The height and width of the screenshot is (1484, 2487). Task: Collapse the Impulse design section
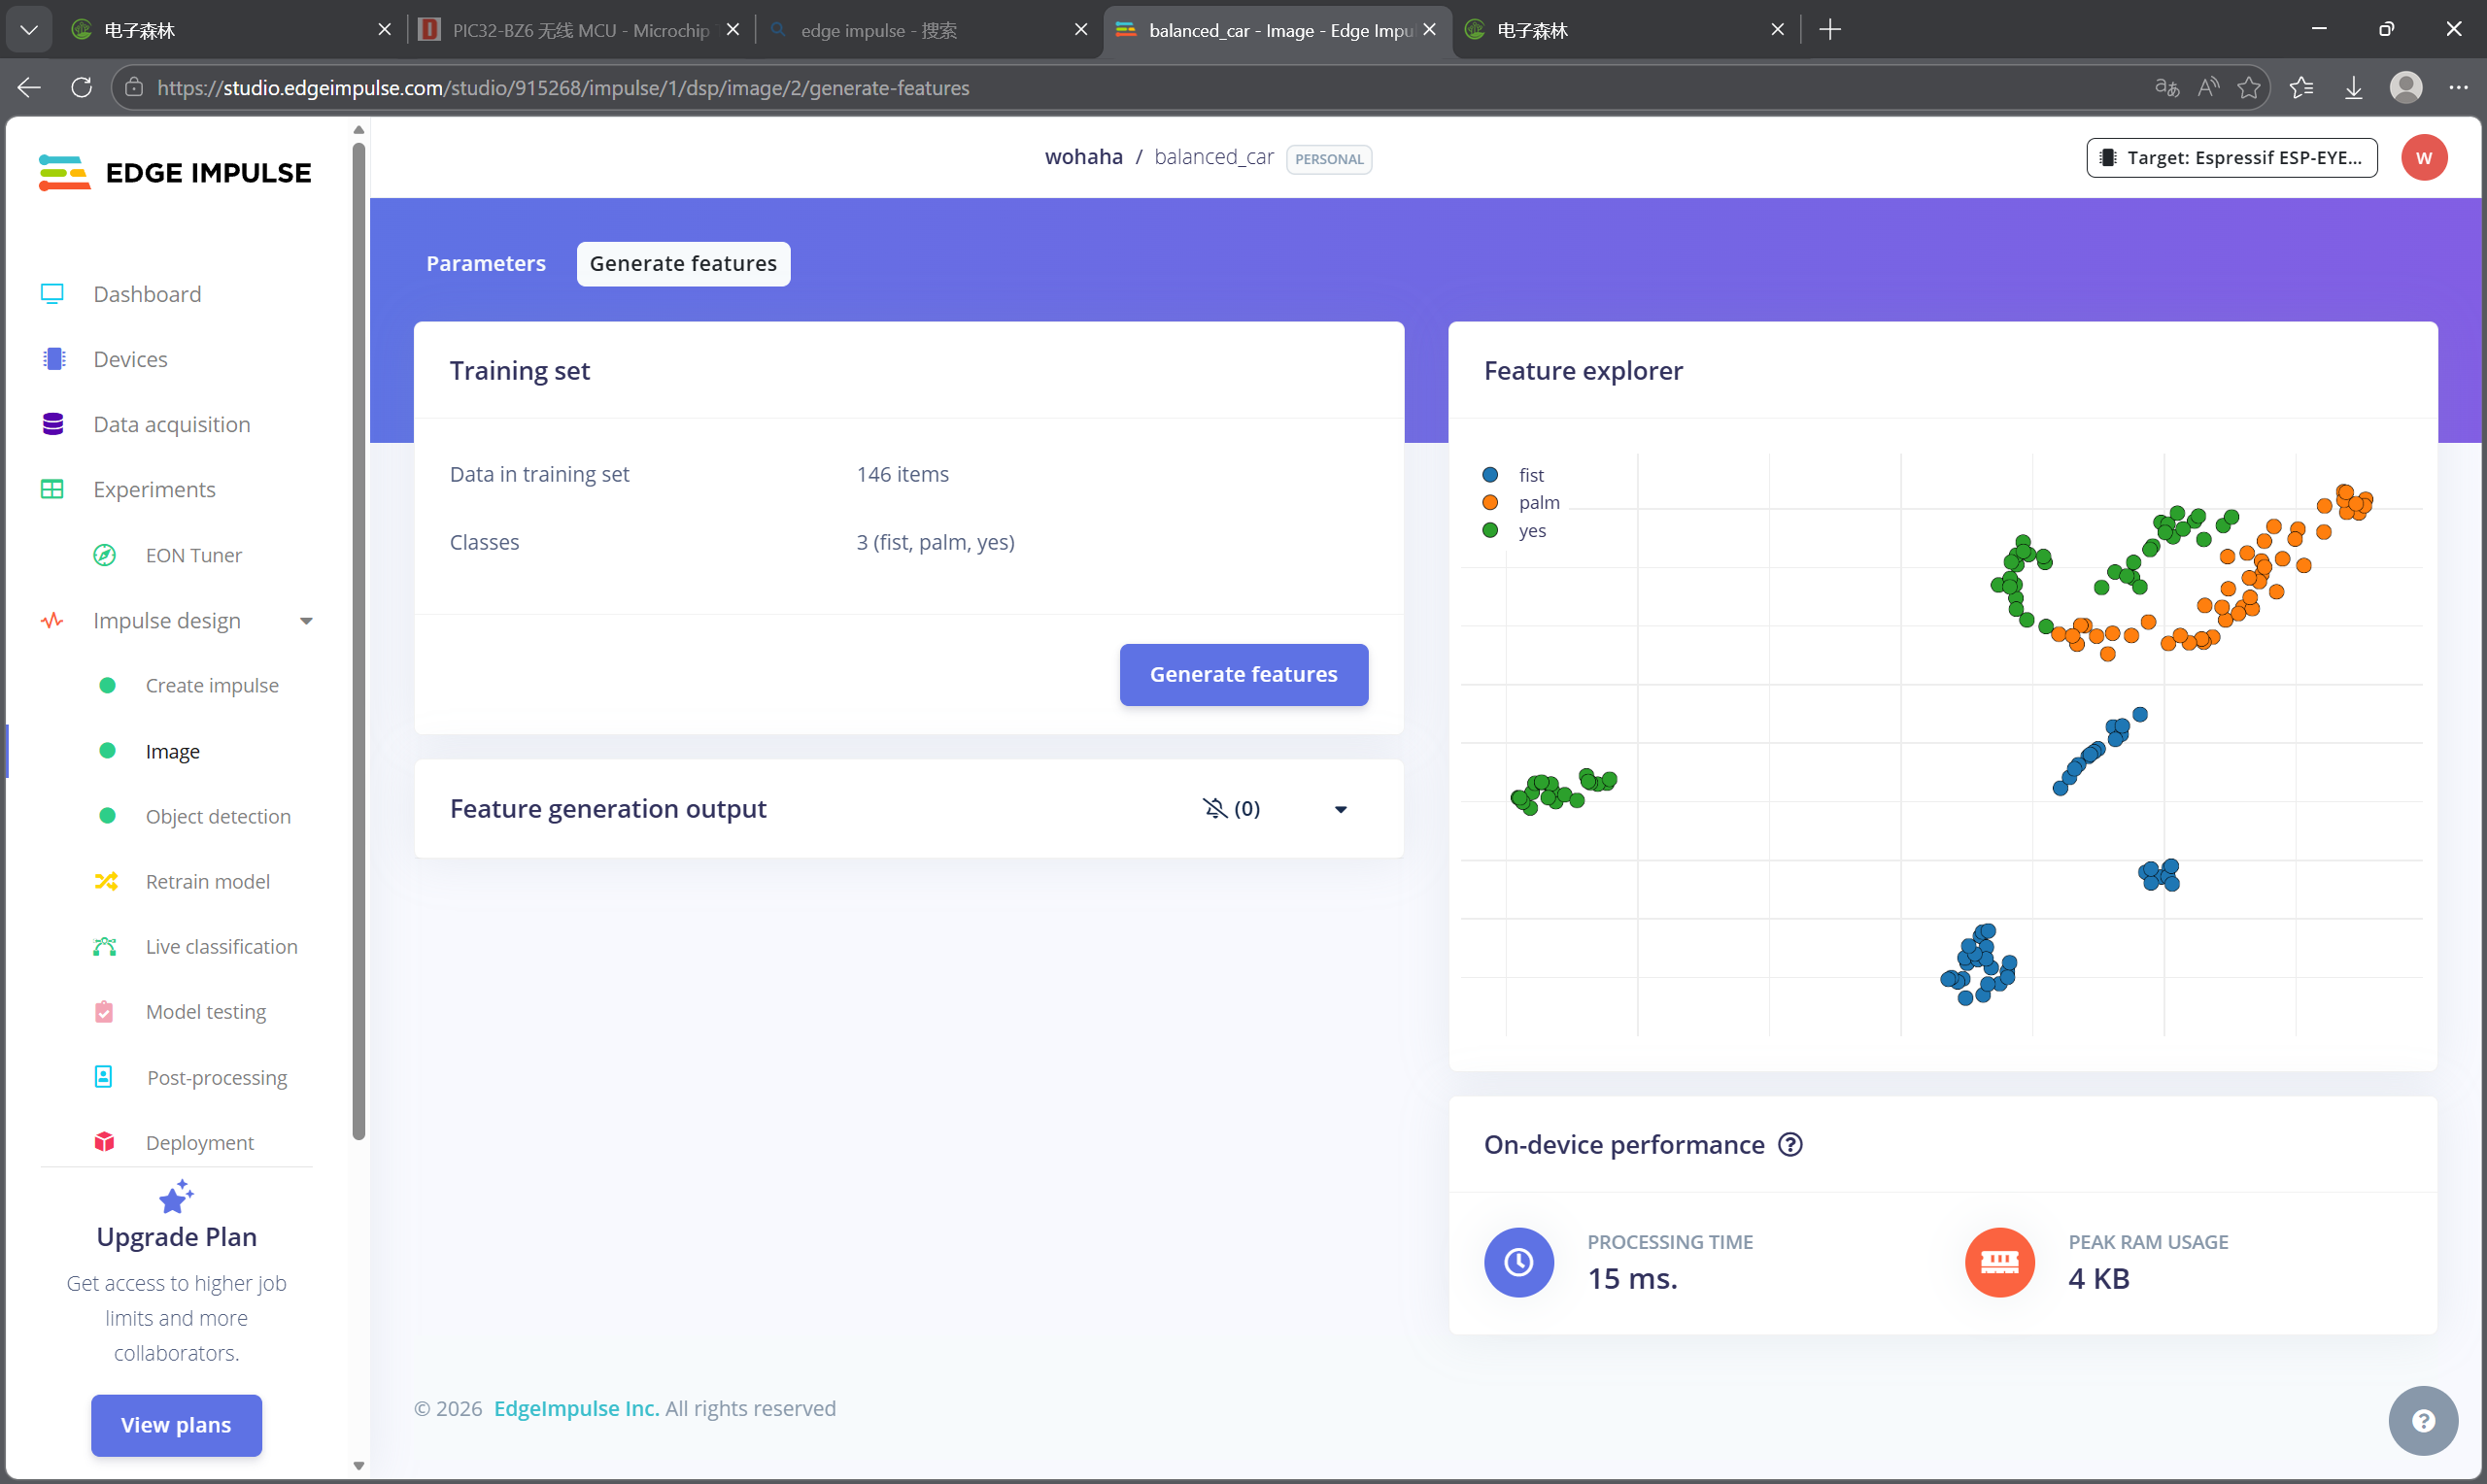pyautogui.click(x=306, y=621)
